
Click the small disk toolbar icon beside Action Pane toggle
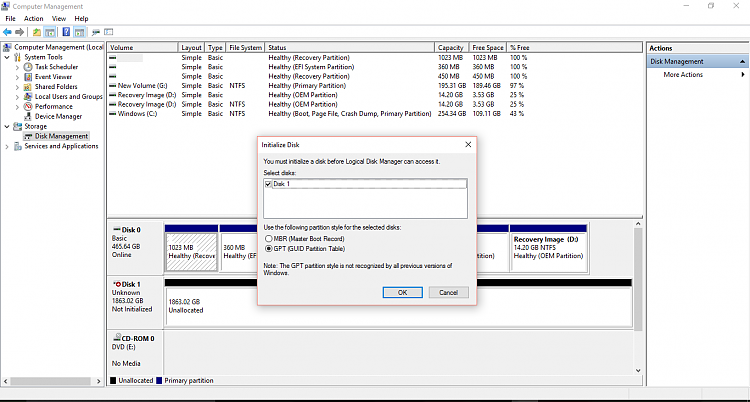[96, 32]
